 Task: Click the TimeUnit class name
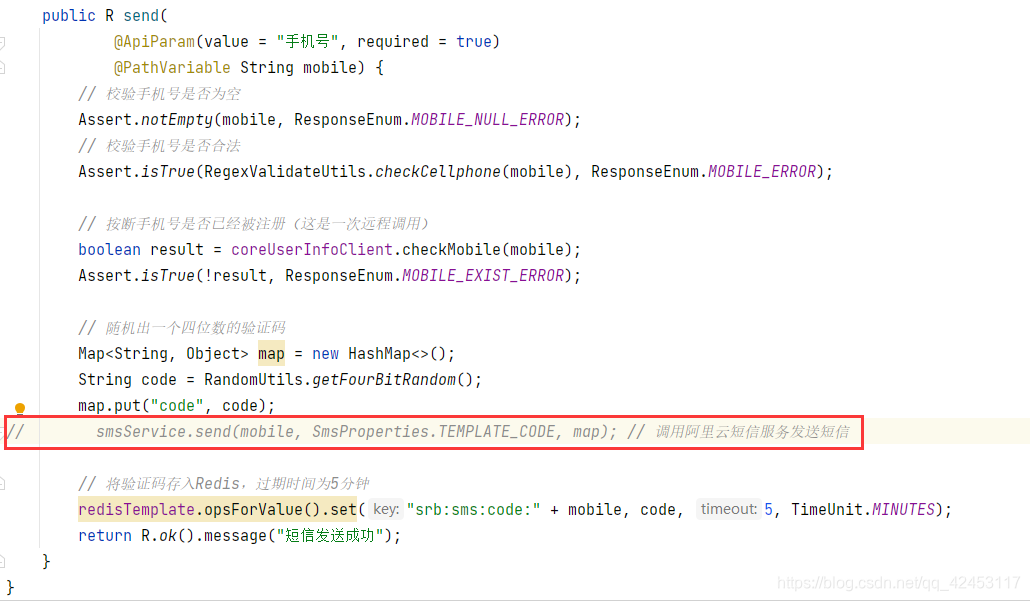coord(826,510)
